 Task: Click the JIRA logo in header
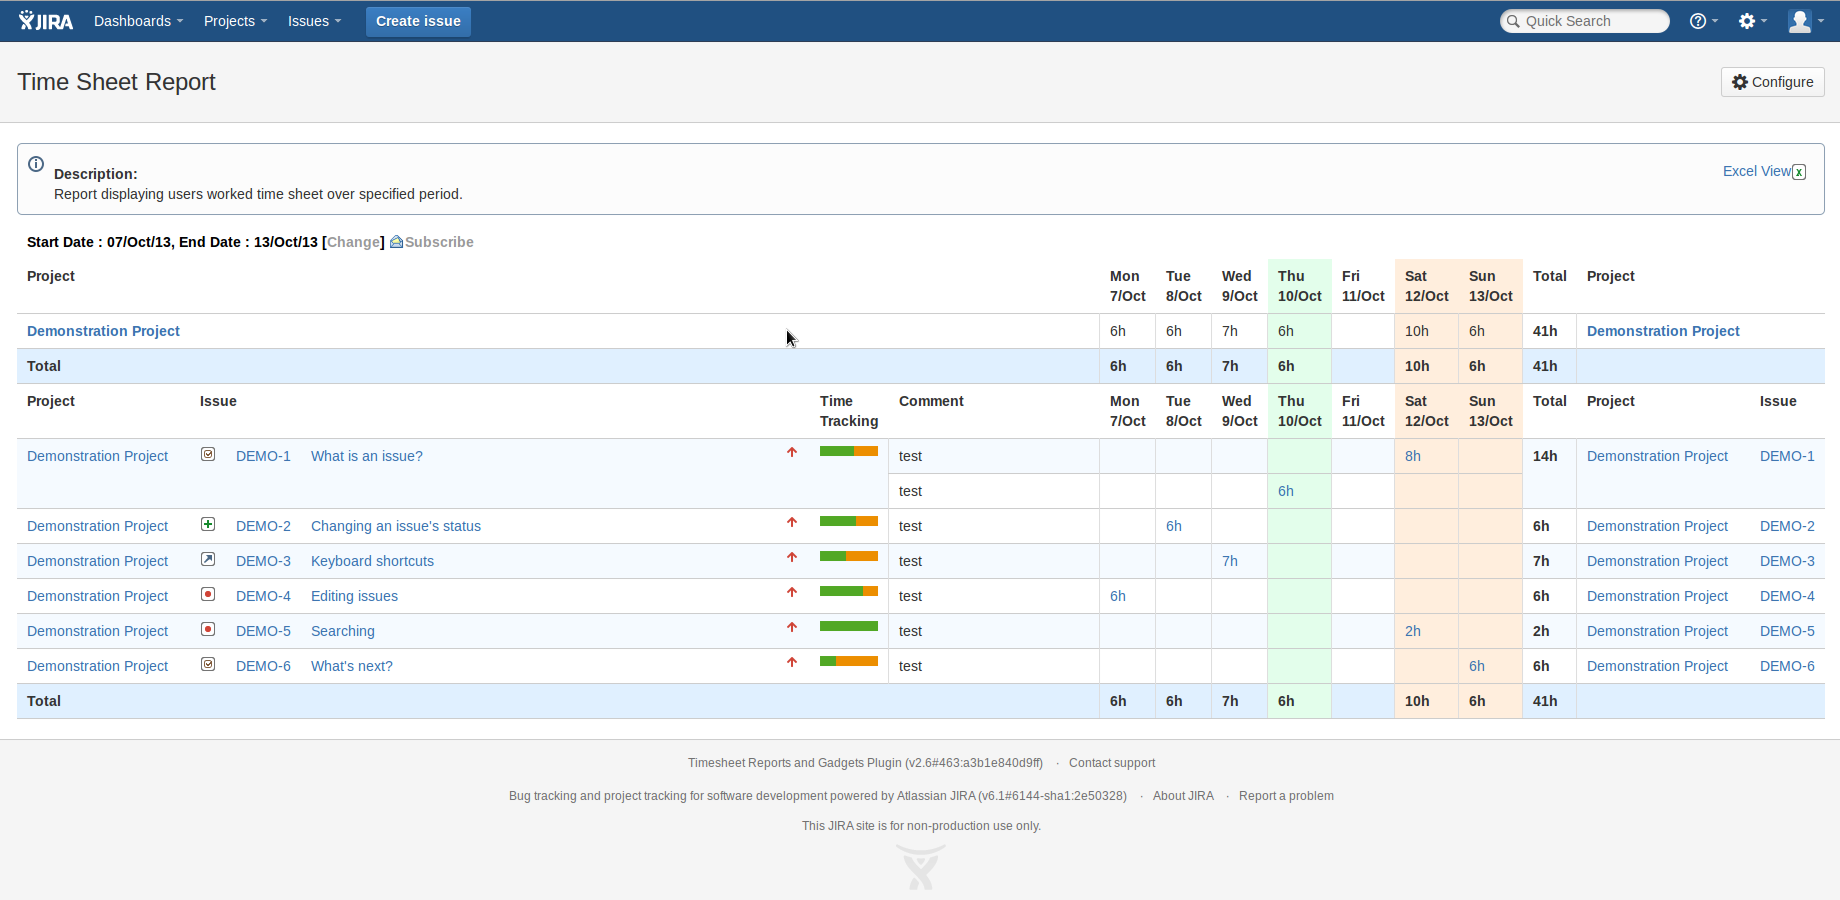pyautogui.click(x=46, y=21)
